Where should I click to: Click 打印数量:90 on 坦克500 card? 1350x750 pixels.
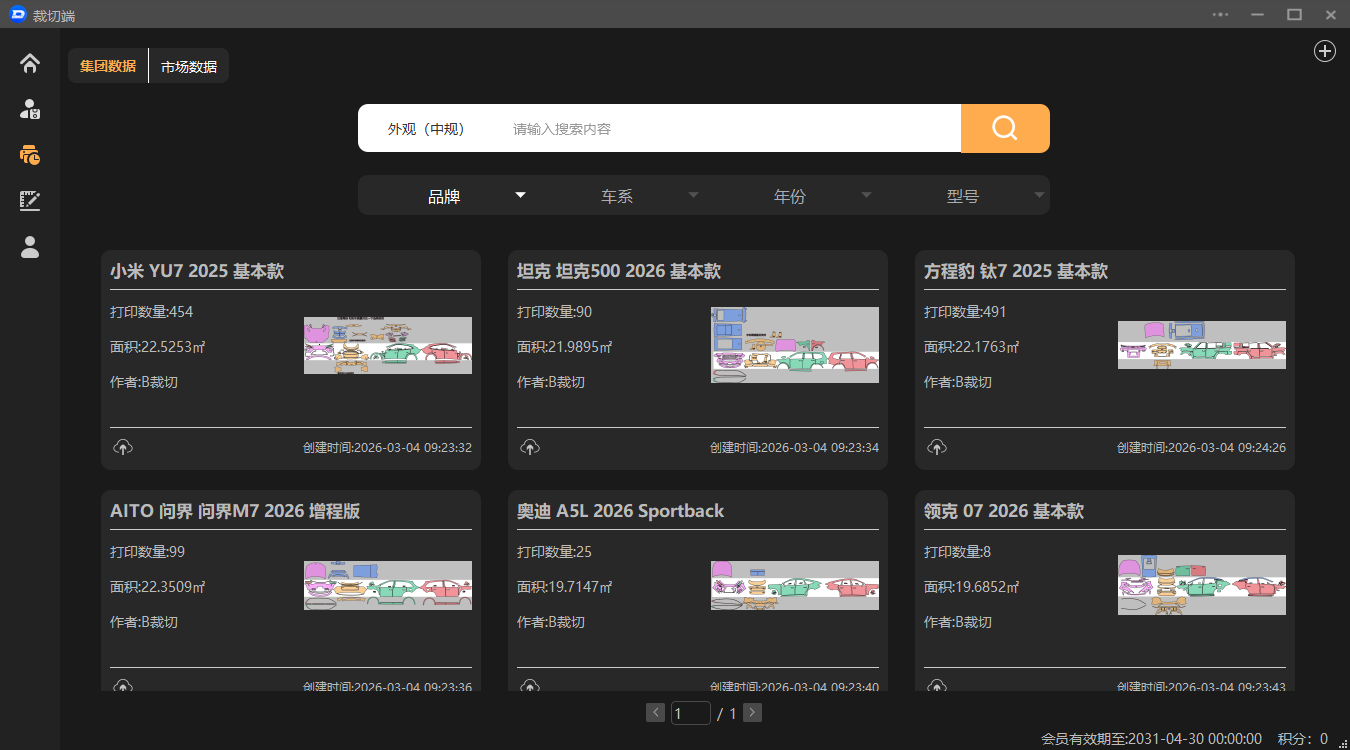[555, 312]
